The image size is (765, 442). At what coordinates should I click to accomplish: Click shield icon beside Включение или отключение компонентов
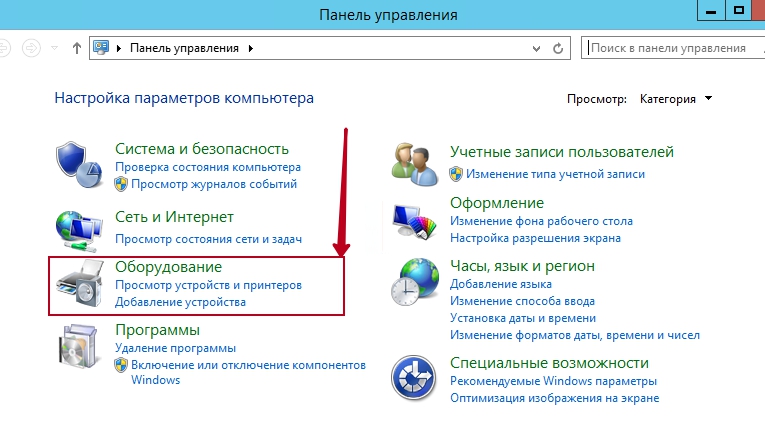[x=121, y=365]
